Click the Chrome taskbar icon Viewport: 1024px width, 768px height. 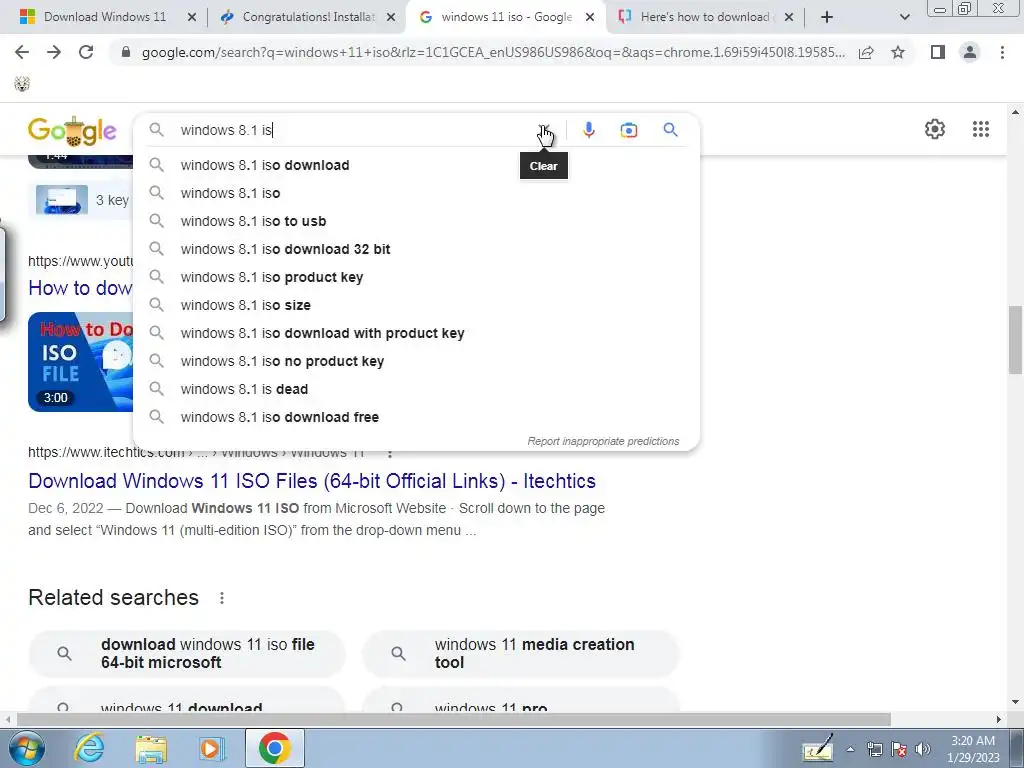(274, 748)
